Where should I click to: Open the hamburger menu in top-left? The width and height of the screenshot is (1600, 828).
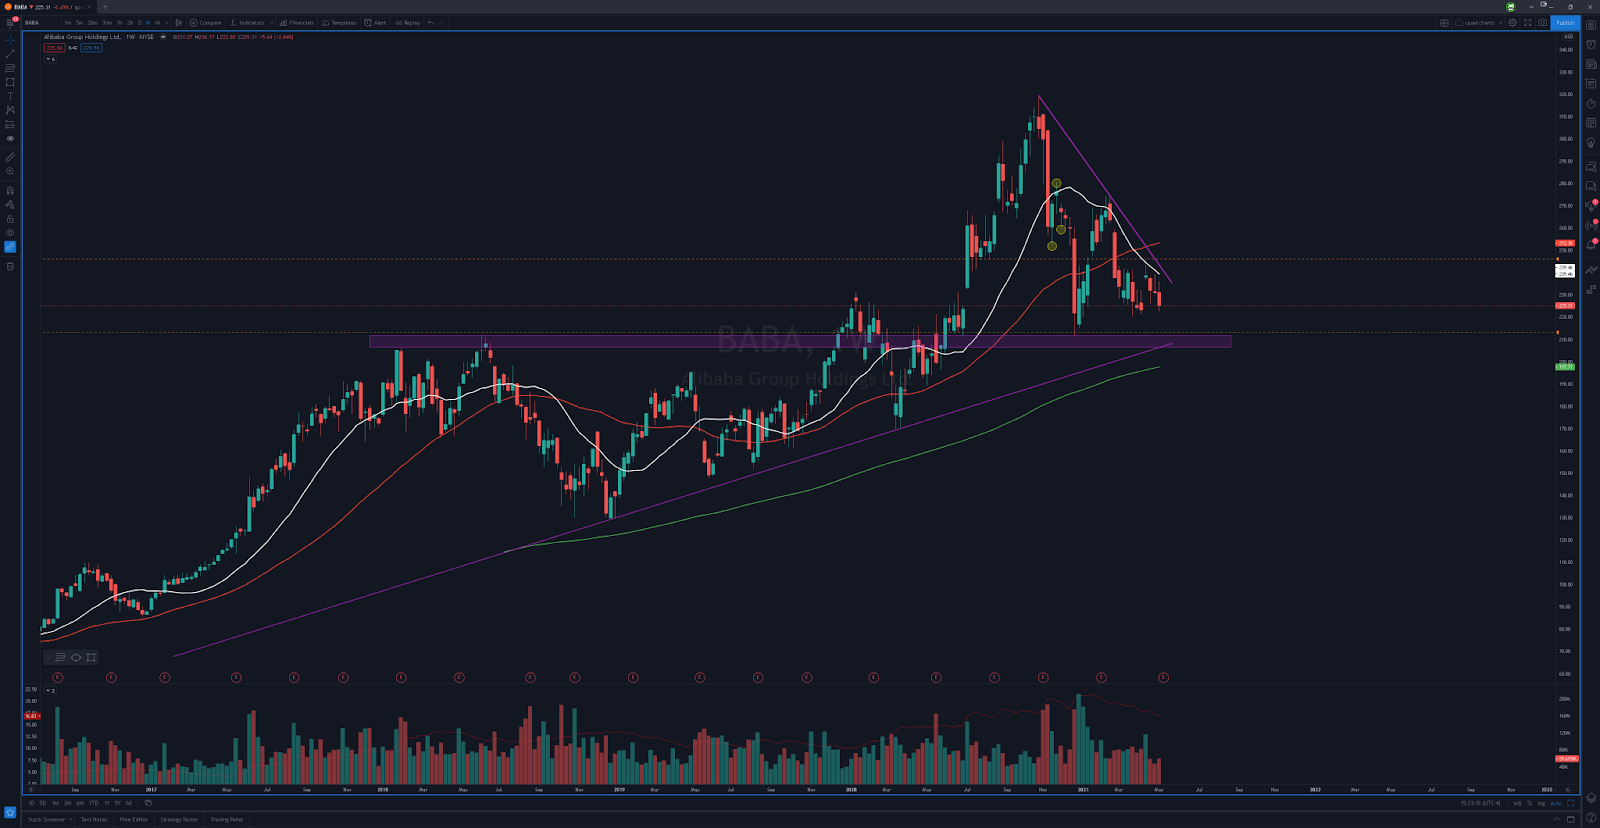[x=10, y=22]
